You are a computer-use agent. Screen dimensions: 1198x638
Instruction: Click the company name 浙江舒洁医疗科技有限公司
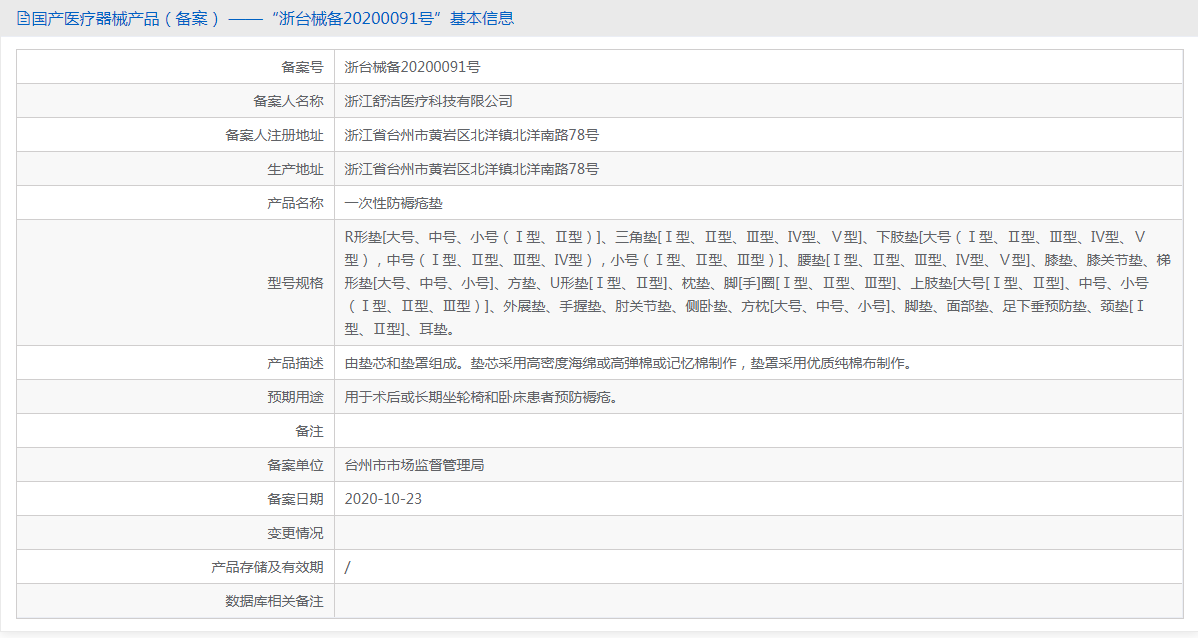click(428, 101)
